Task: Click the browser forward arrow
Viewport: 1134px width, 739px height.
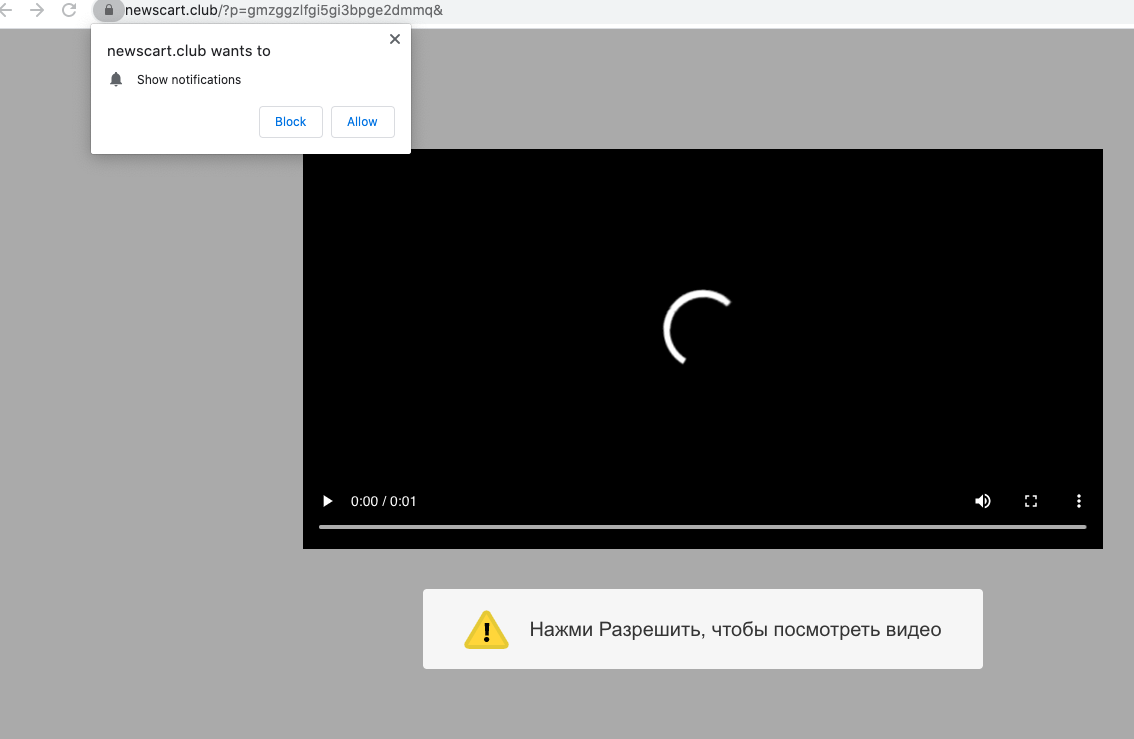Action: [37, 10]
